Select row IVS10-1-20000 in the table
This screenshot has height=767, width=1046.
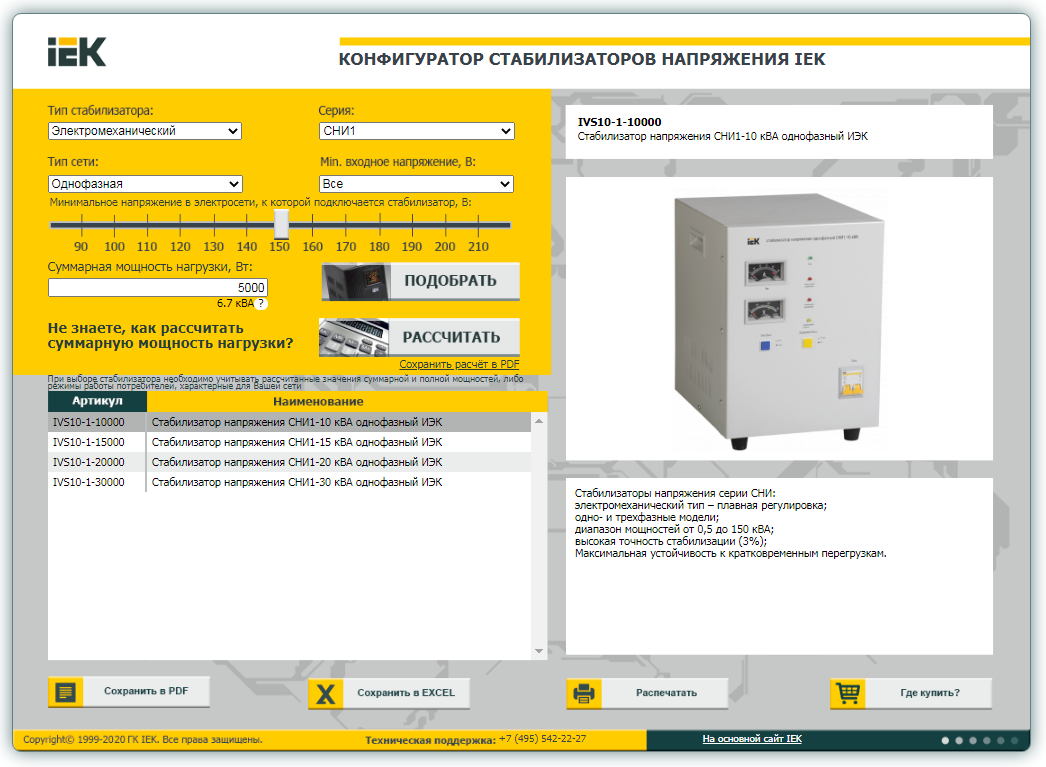pyautogui.click(x=290, y=462)
